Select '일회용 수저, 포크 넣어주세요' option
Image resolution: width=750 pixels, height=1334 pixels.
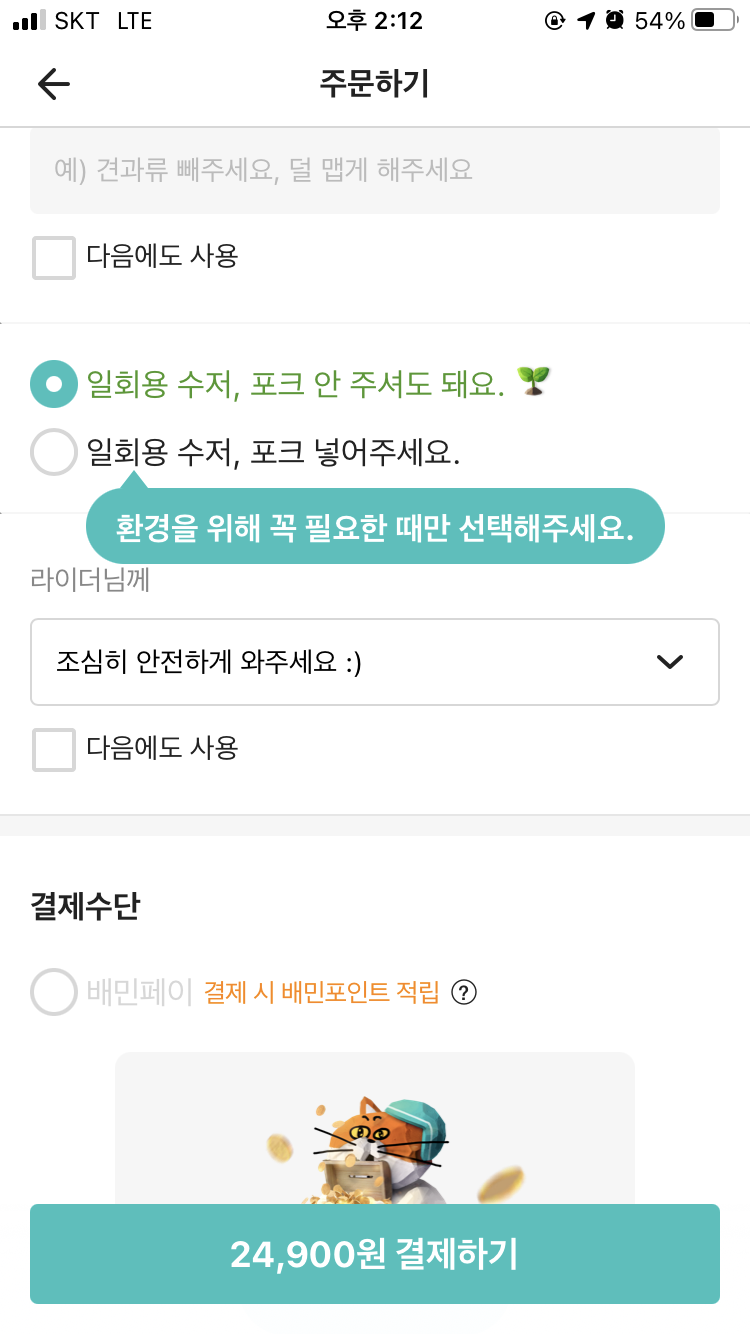coord(54,453)
